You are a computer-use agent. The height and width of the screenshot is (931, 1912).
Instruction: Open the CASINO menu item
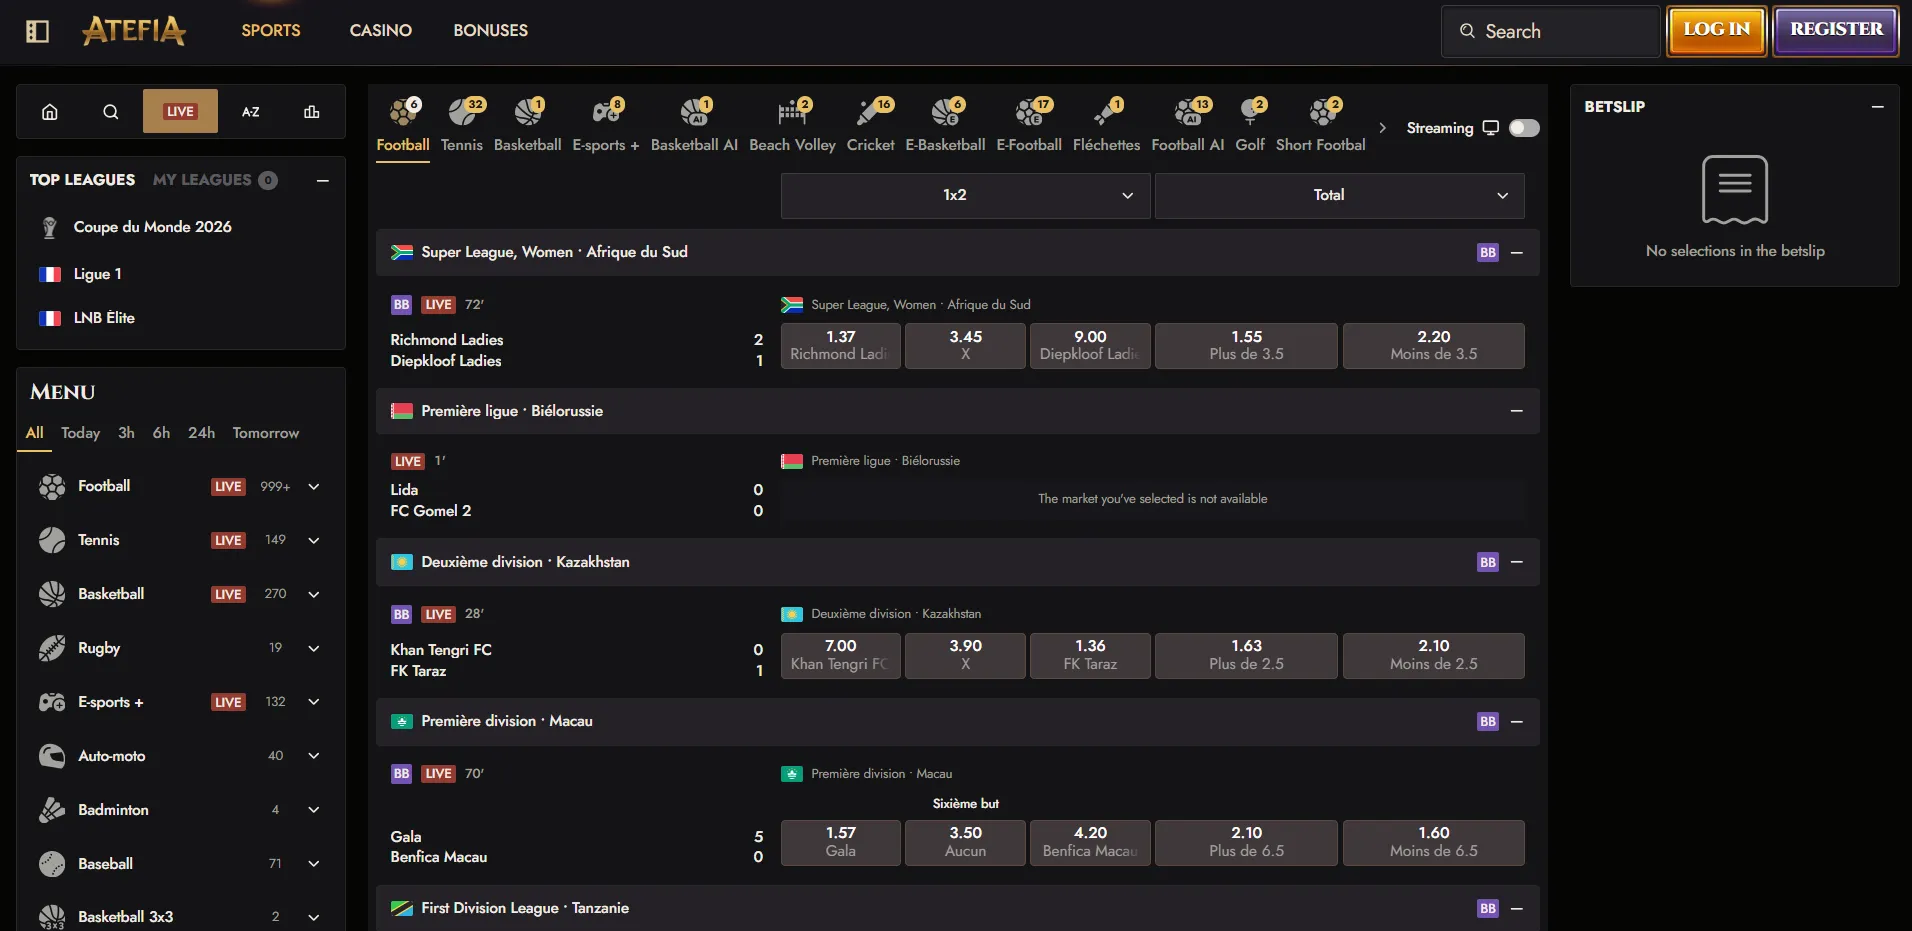[x=381, y=31]
